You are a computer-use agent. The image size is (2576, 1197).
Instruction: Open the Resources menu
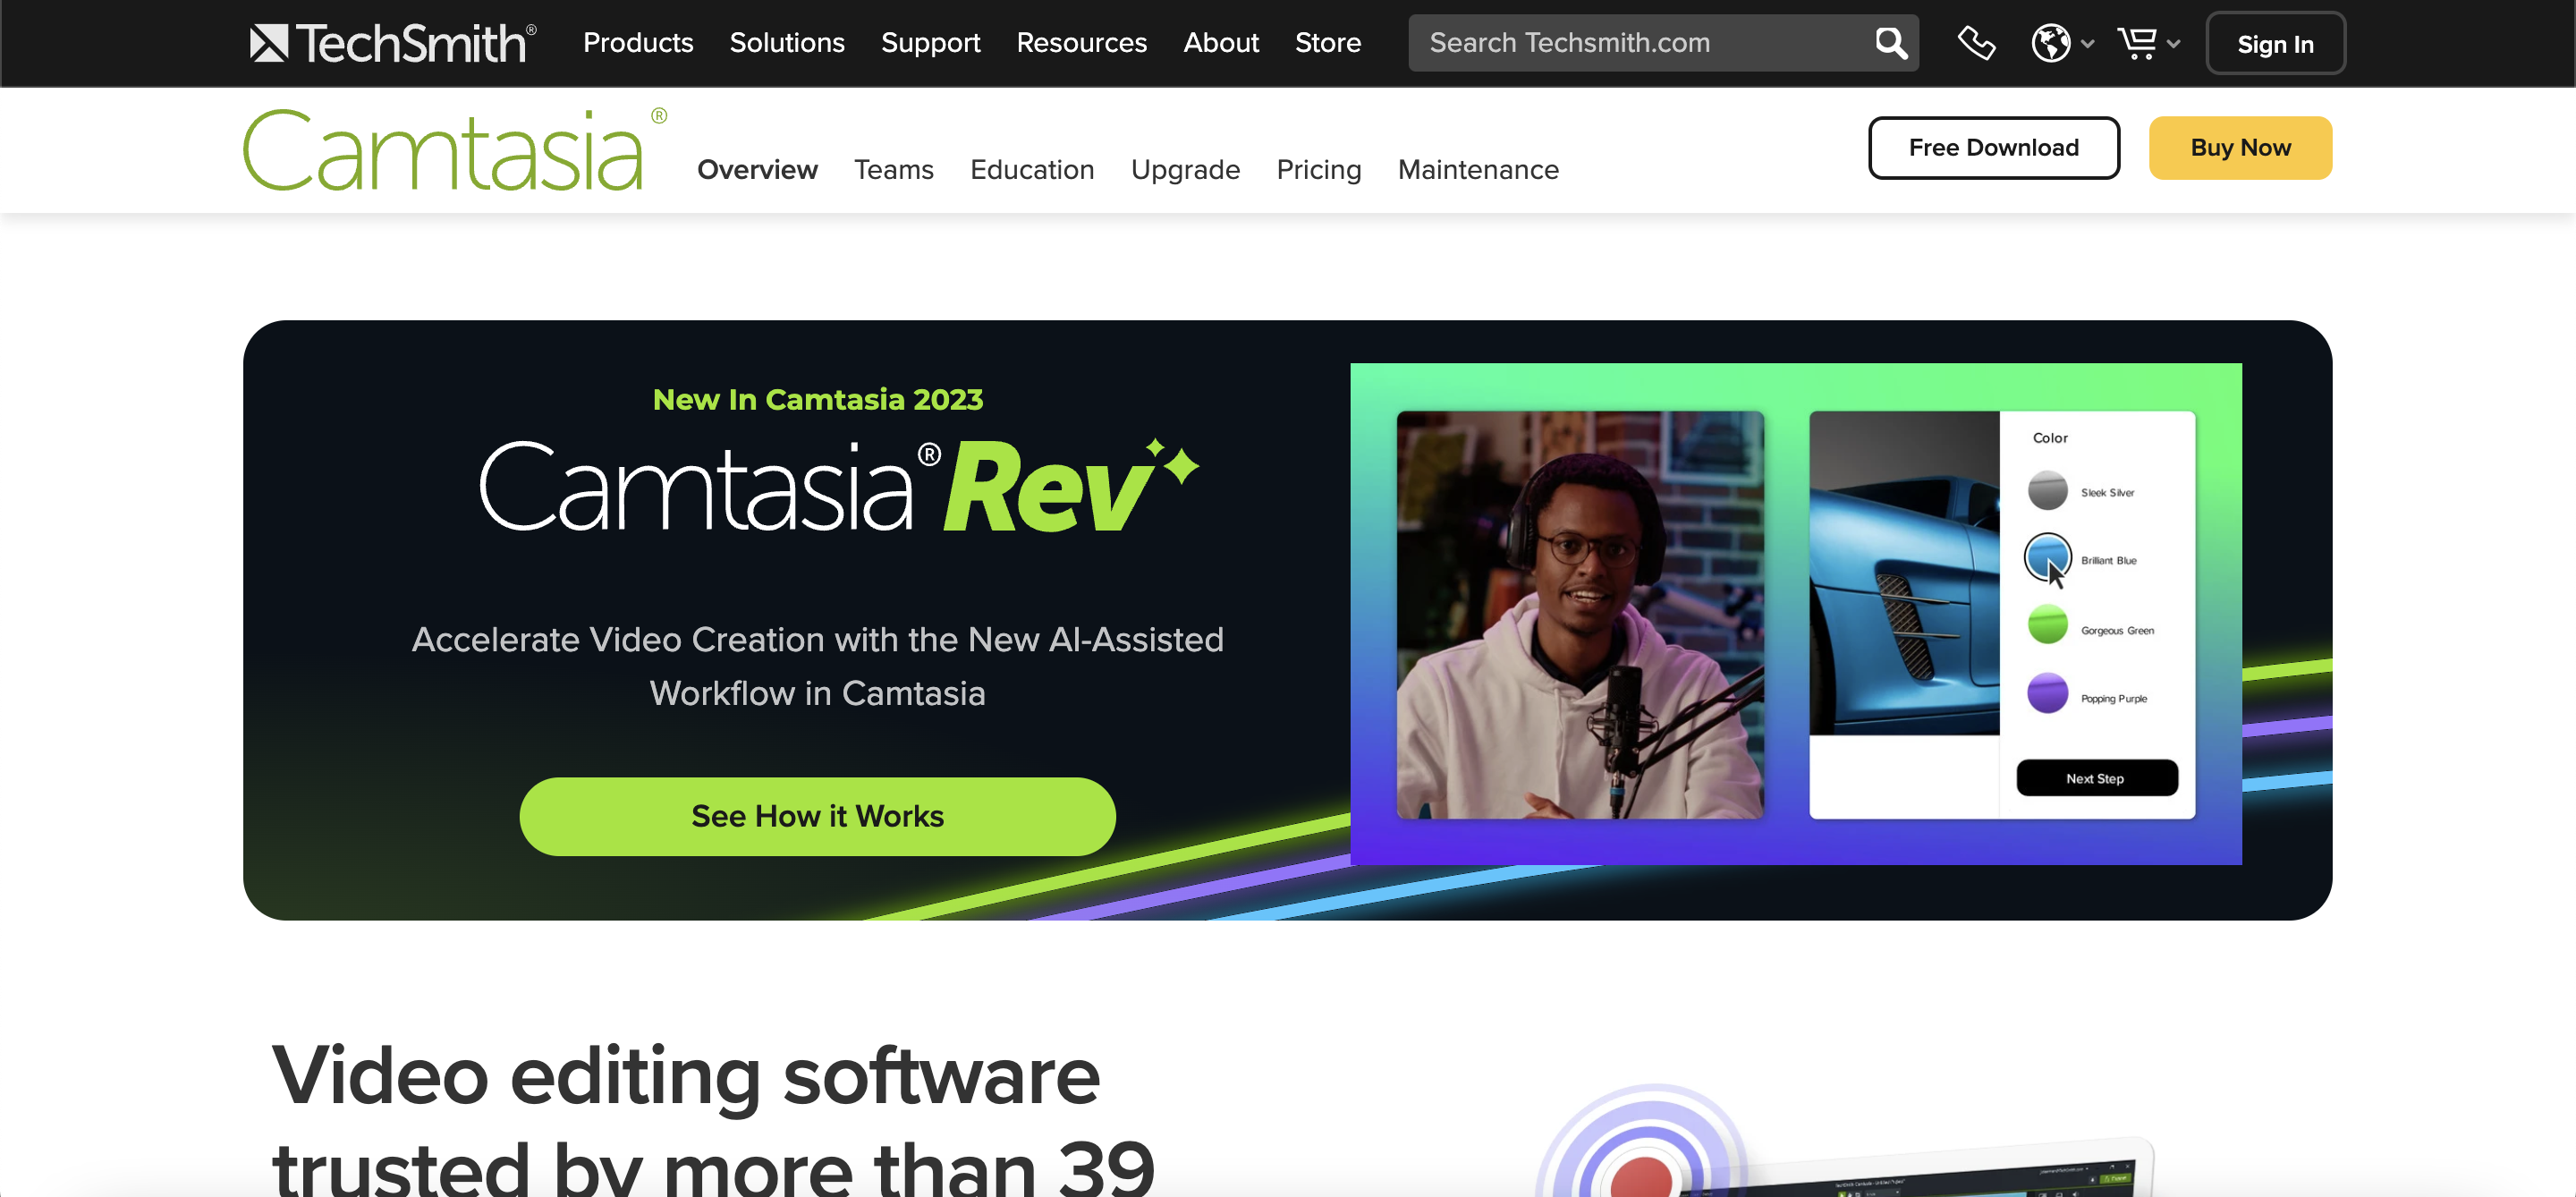coord(1081,43)
